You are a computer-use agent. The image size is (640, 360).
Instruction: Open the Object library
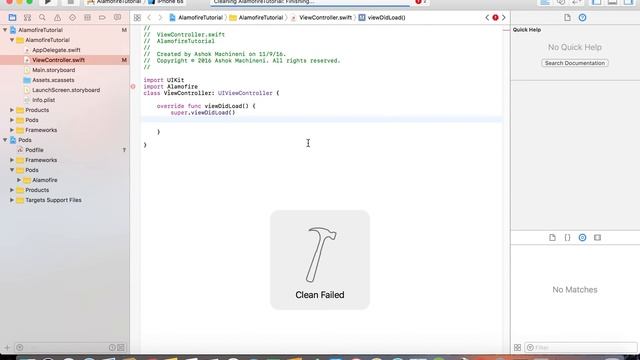[x=582, y=238]
